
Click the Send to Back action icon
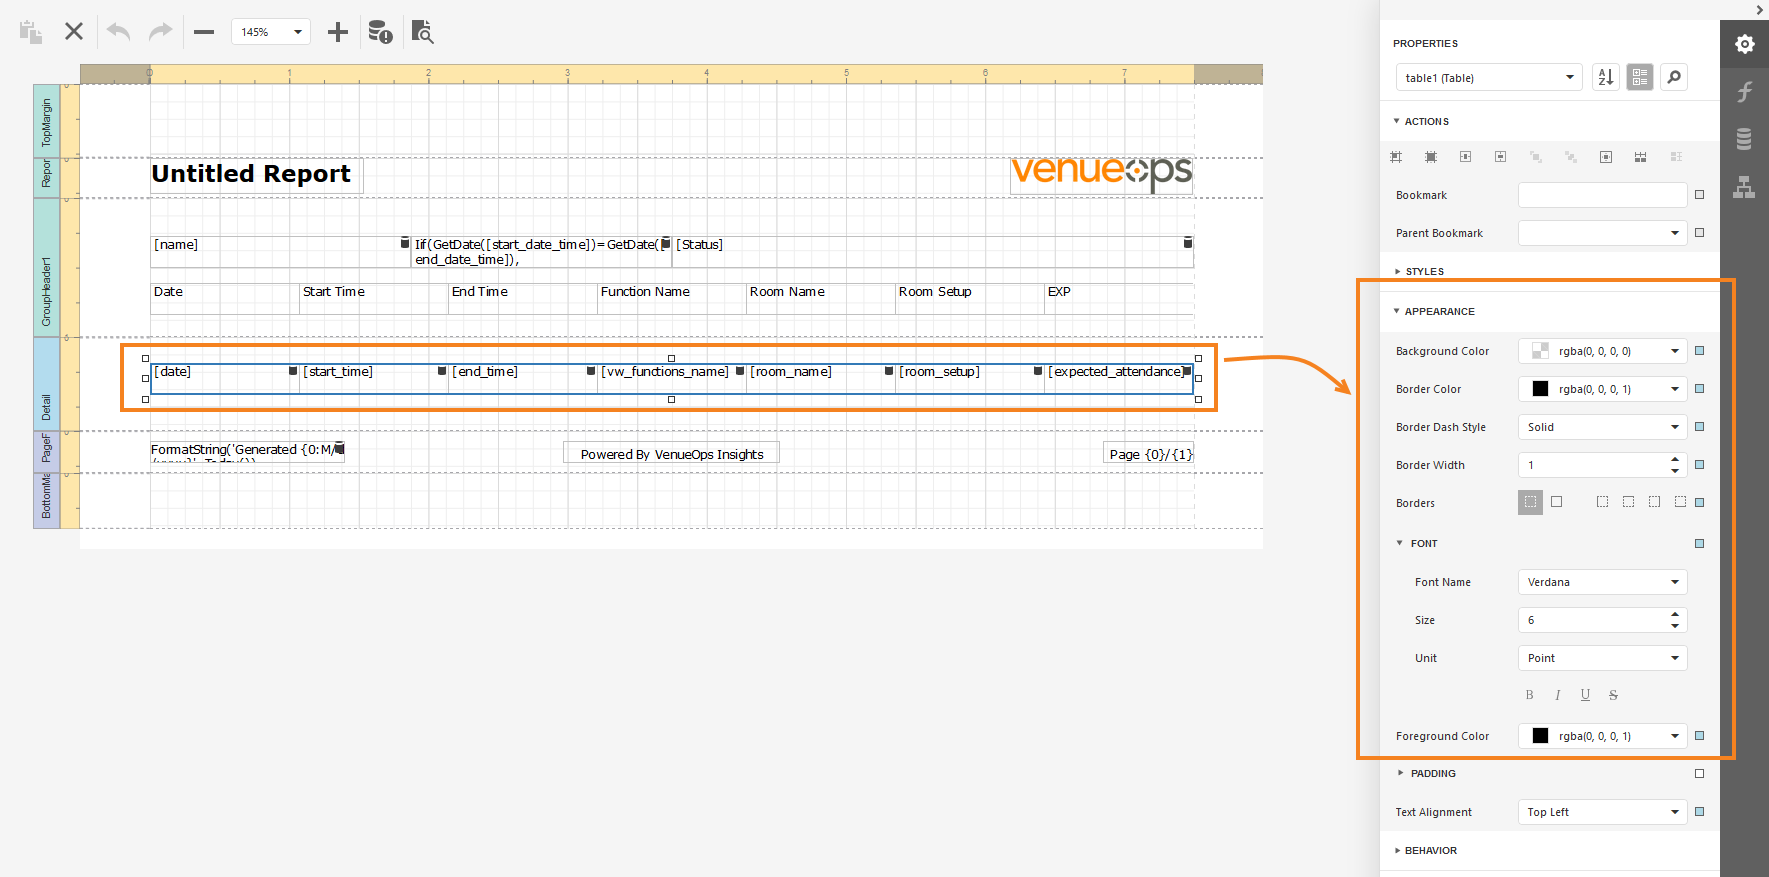click(x=1571, y=157)
